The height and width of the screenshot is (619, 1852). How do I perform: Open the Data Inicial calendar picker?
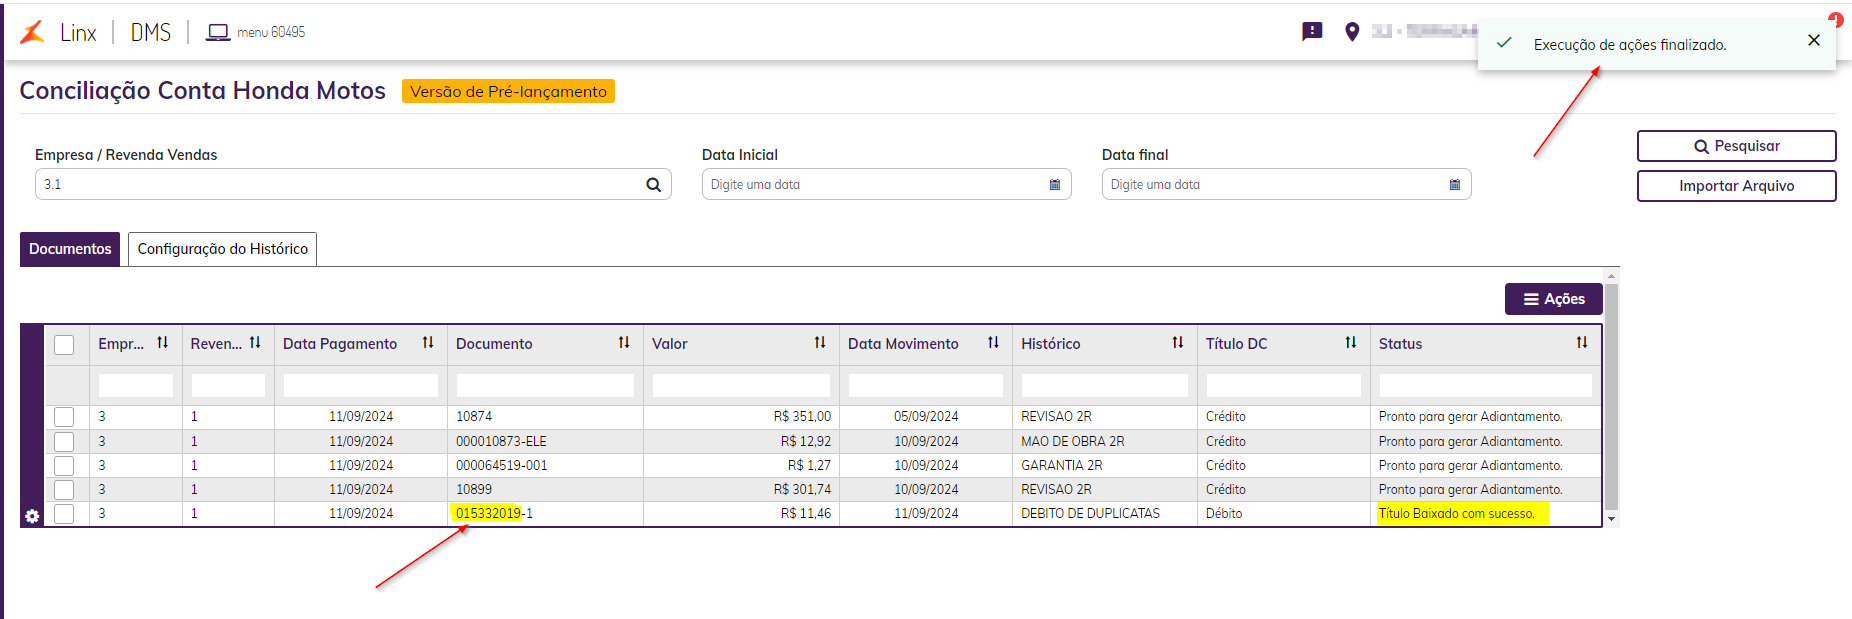[x=1054, y=185]
